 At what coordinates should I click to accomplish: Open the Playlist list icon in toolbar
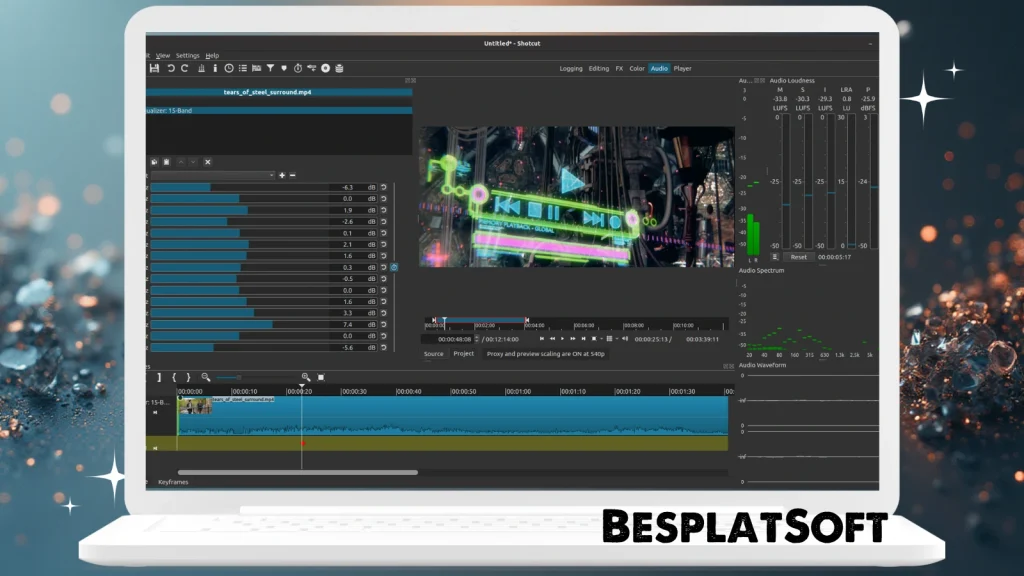(x=242, y=68)
